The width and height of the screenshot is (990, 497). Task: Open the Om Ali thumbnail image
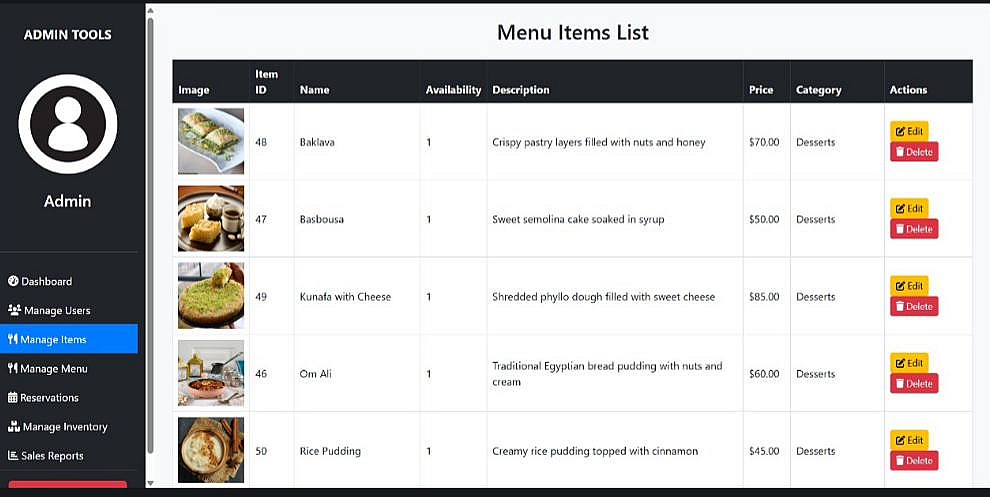click(x=211, y=373)
